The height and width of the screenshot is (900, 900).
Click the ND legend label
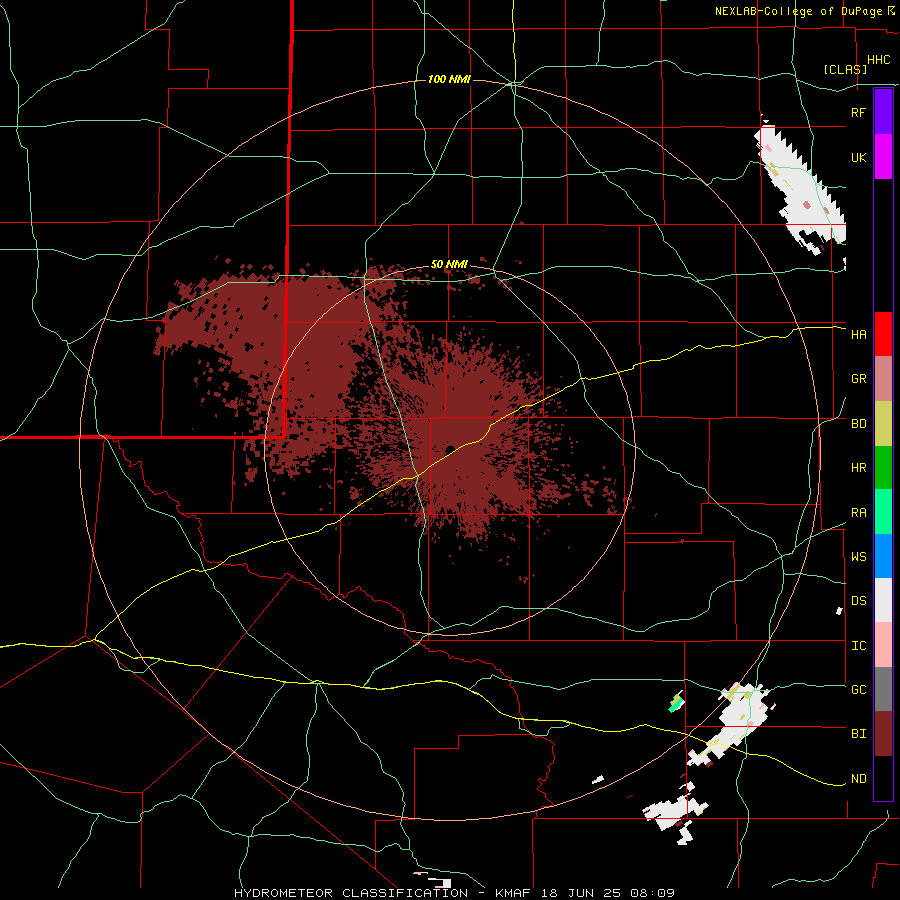(858, 779)
